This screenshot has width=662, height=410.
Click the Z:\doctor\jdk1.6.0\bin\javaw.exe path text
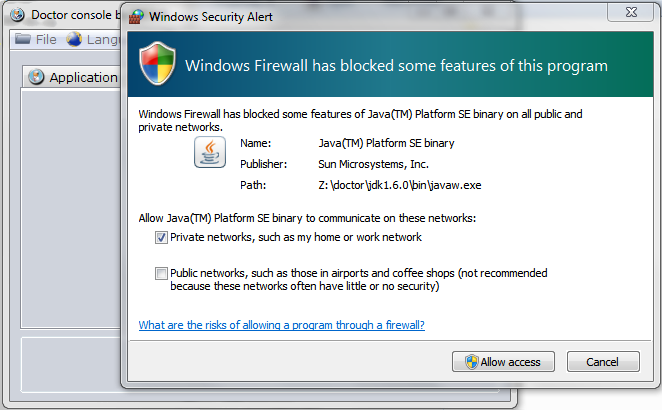tap(400, 185)
